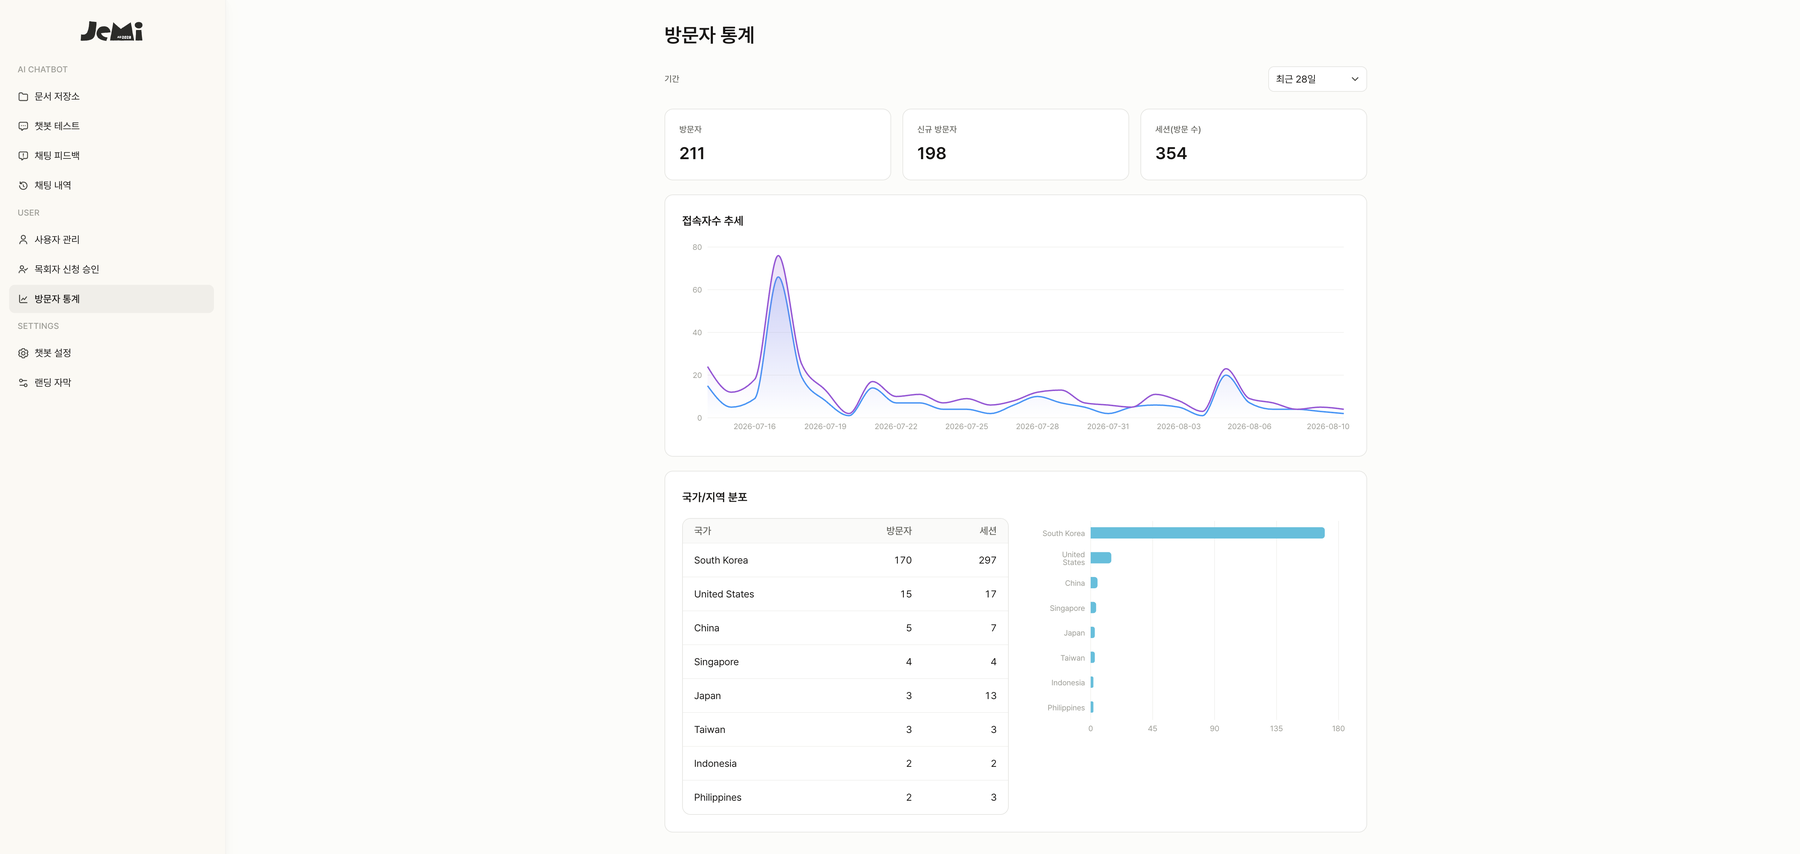
Task: Click the 국가/지역 분포 heading
Action: 714,497
